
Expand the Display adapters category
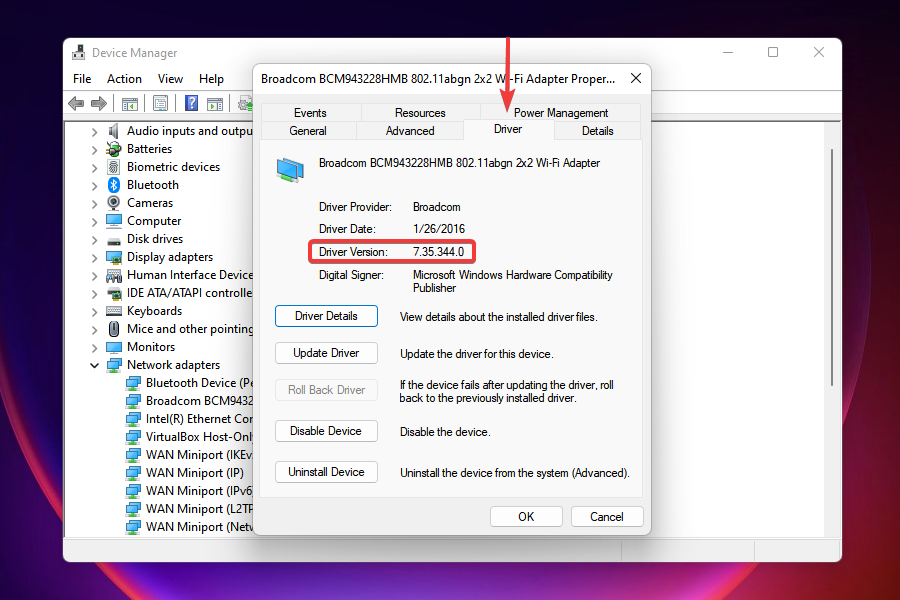95,256
